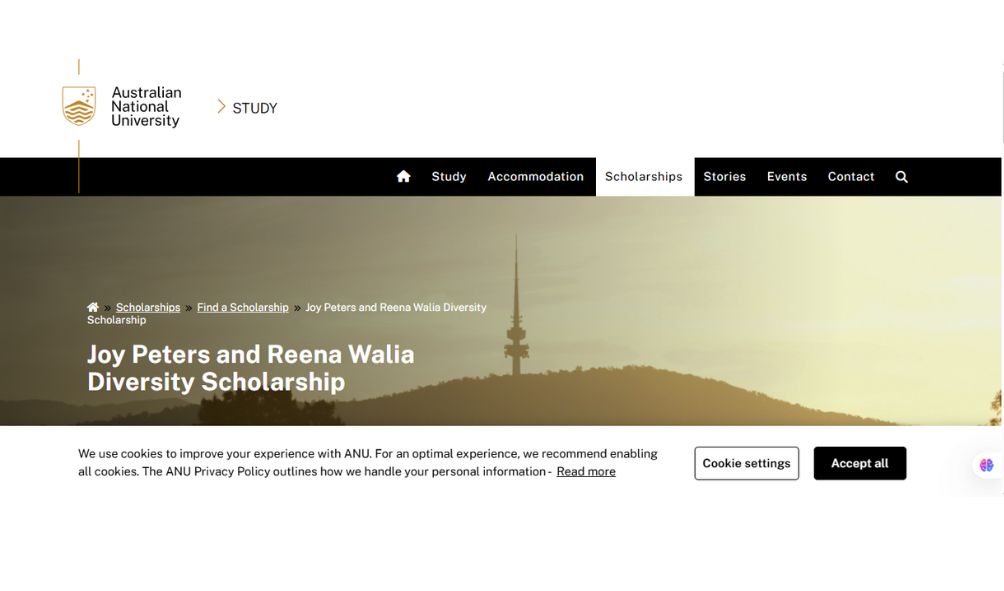Viewport: 1004px width, 591px height.
Task: Open Cookie settings
Action: [747, 463]
